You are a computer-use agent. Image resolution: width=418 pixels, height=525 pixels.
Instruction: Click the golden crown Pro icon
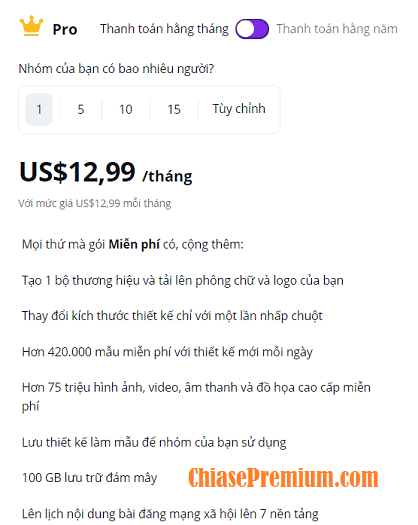pyautogui.click(x=31, y=26)
